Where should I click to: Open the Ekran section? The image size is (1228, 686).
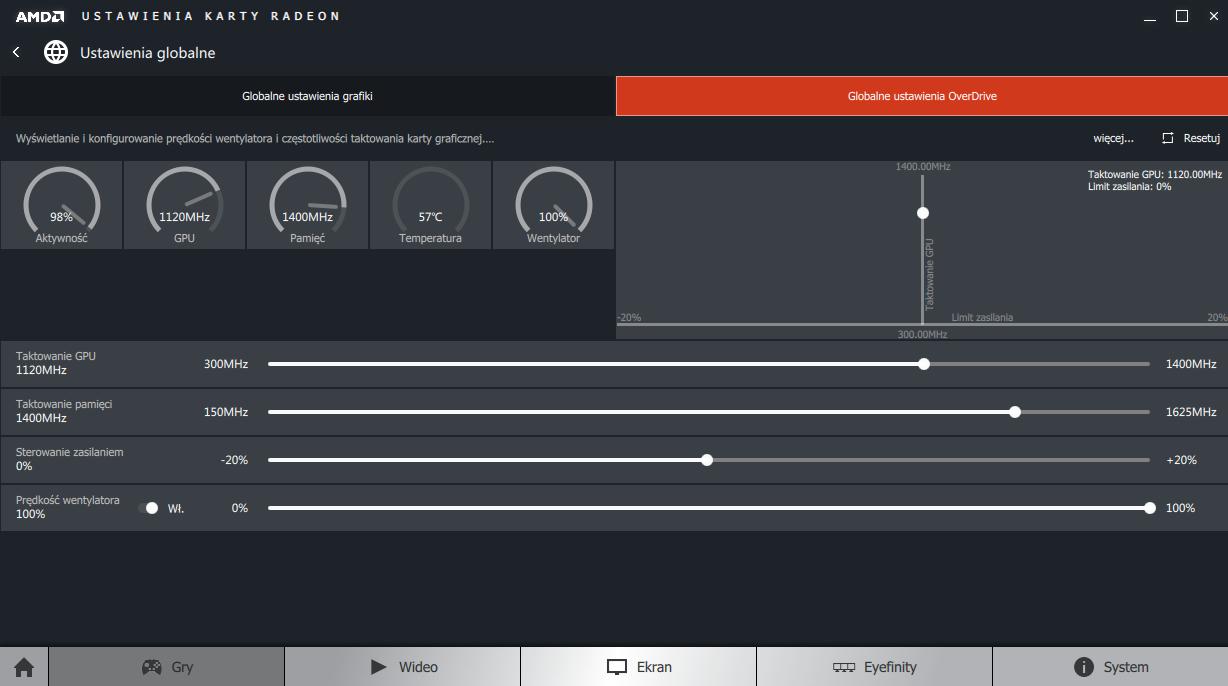tap(638, 667)
